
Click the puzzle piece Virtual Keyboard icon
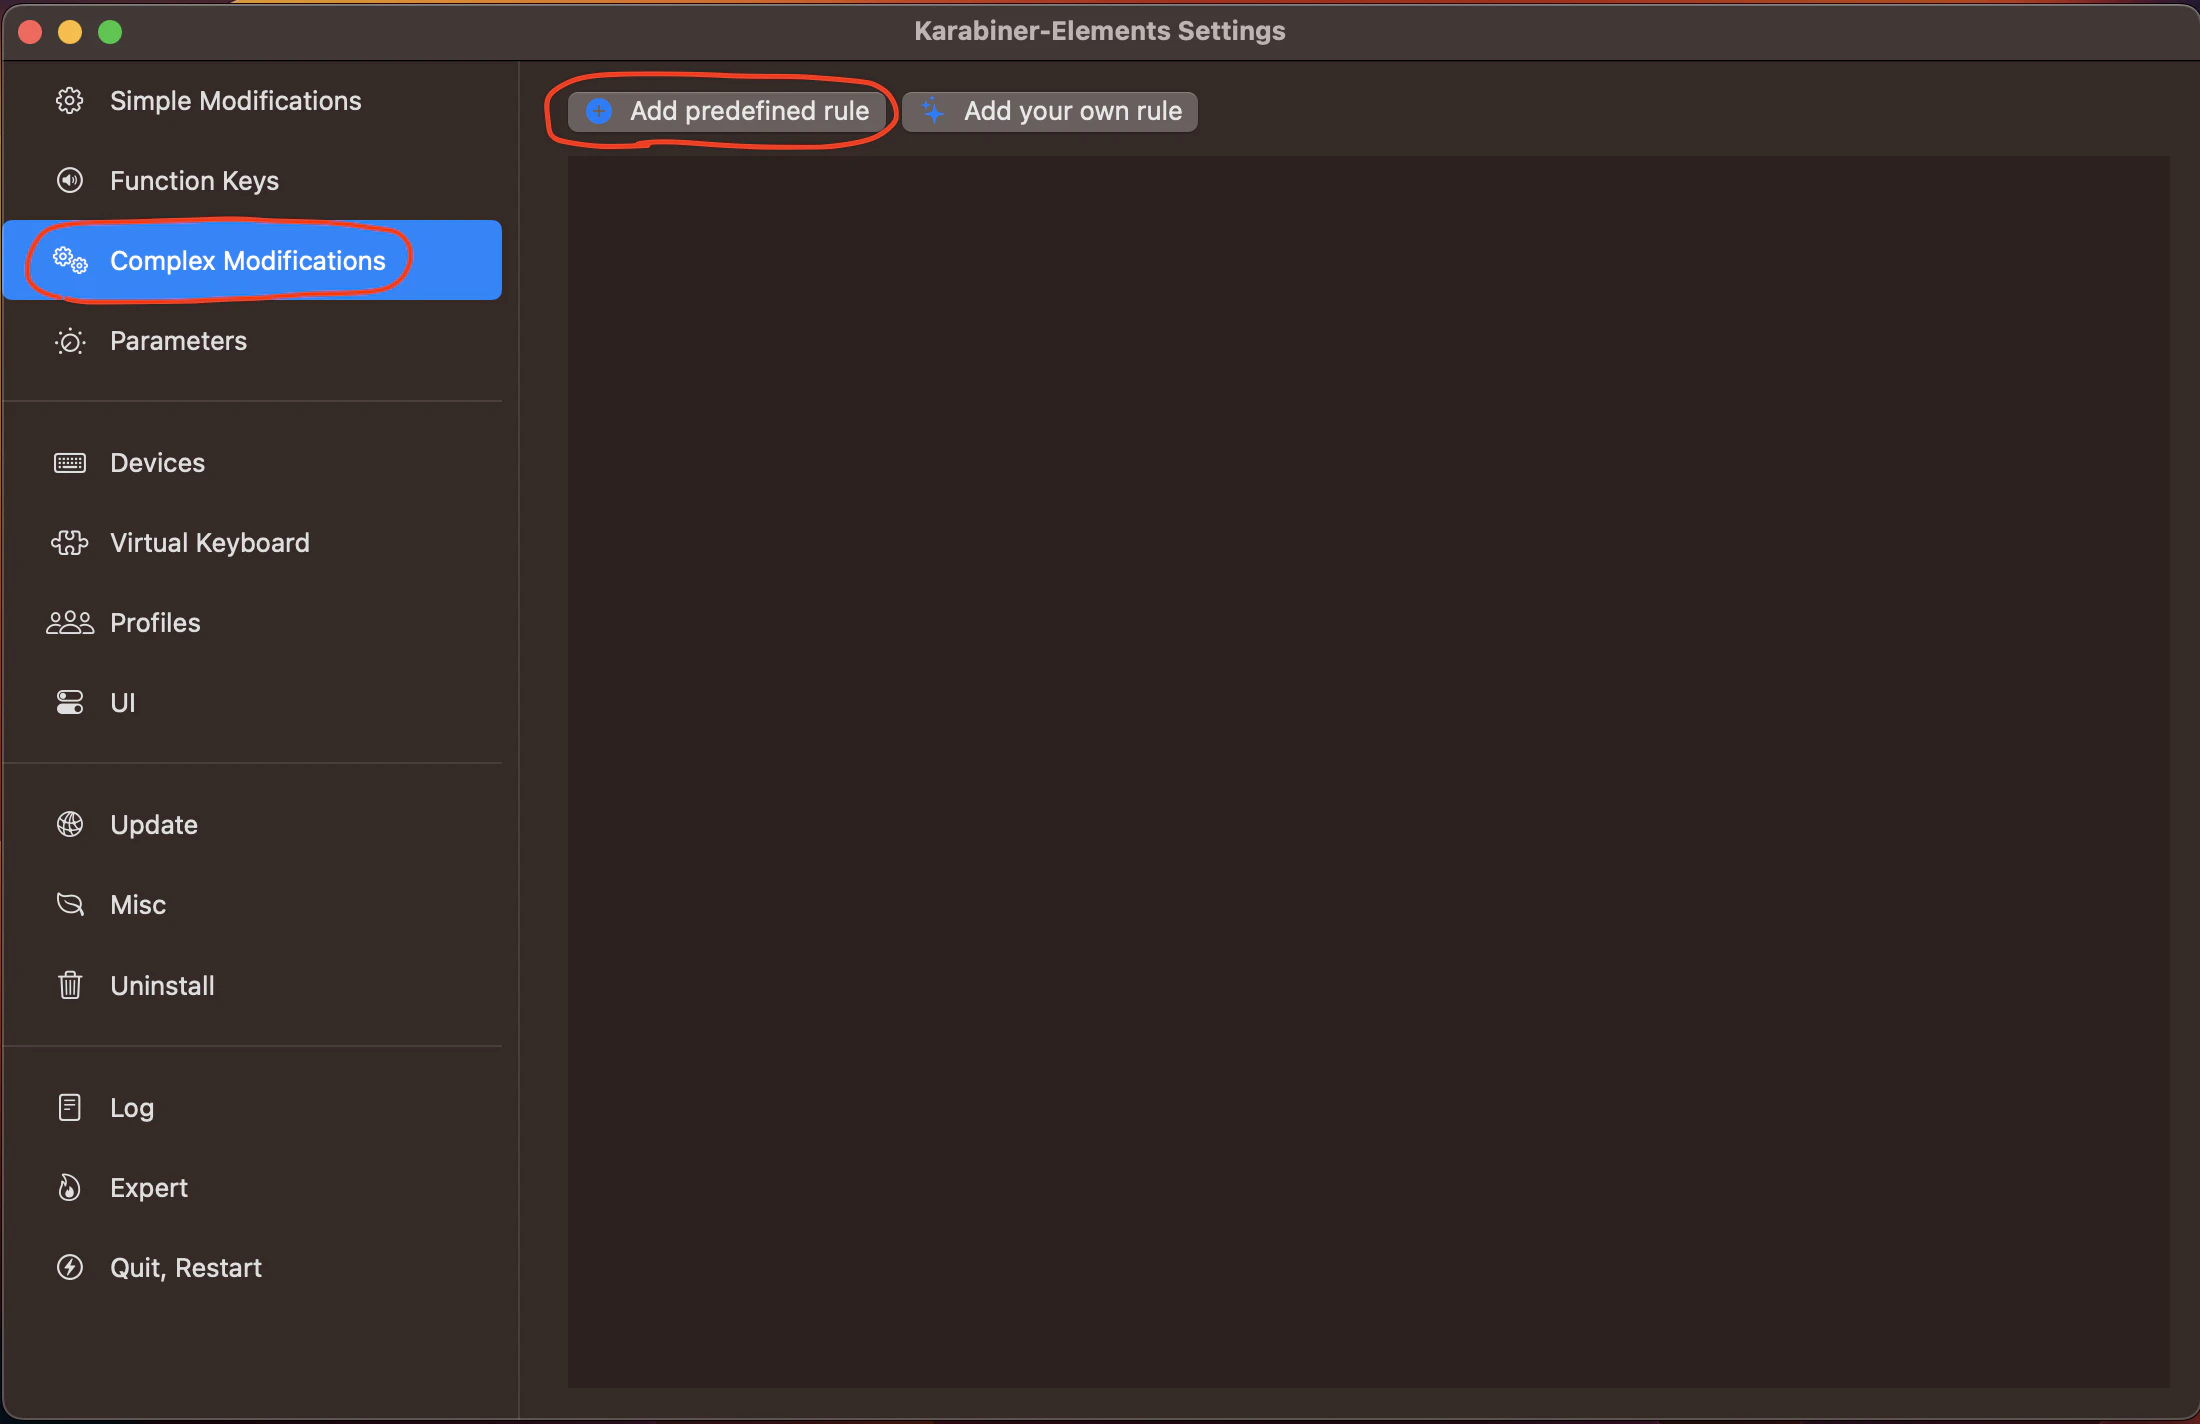tap(69, 543)
